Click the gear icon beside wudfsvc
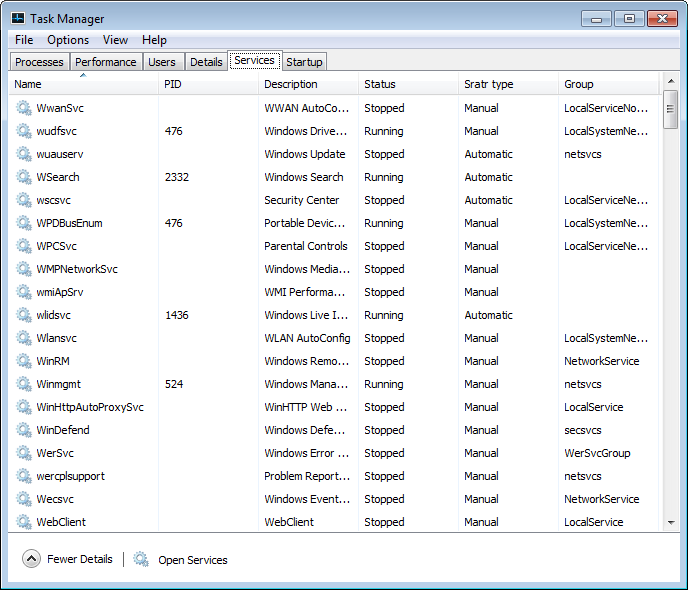688x590 pixels. (x=24, y=131)
